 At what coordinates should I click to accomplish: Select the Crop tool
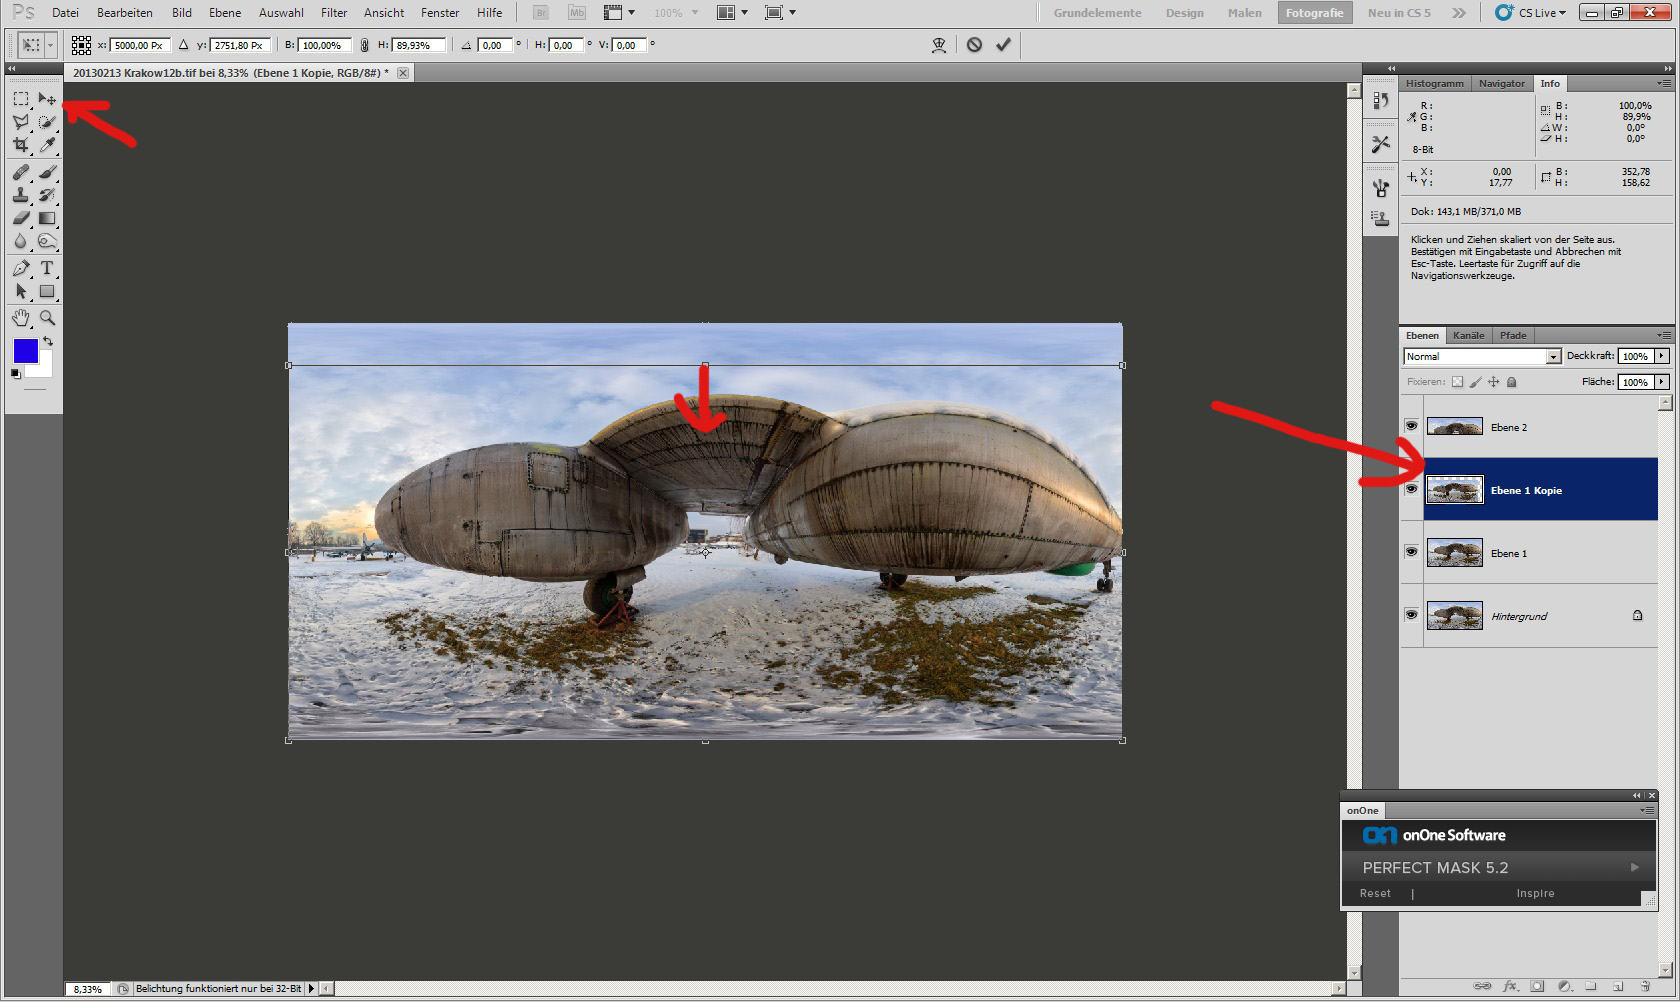[21, 145]
